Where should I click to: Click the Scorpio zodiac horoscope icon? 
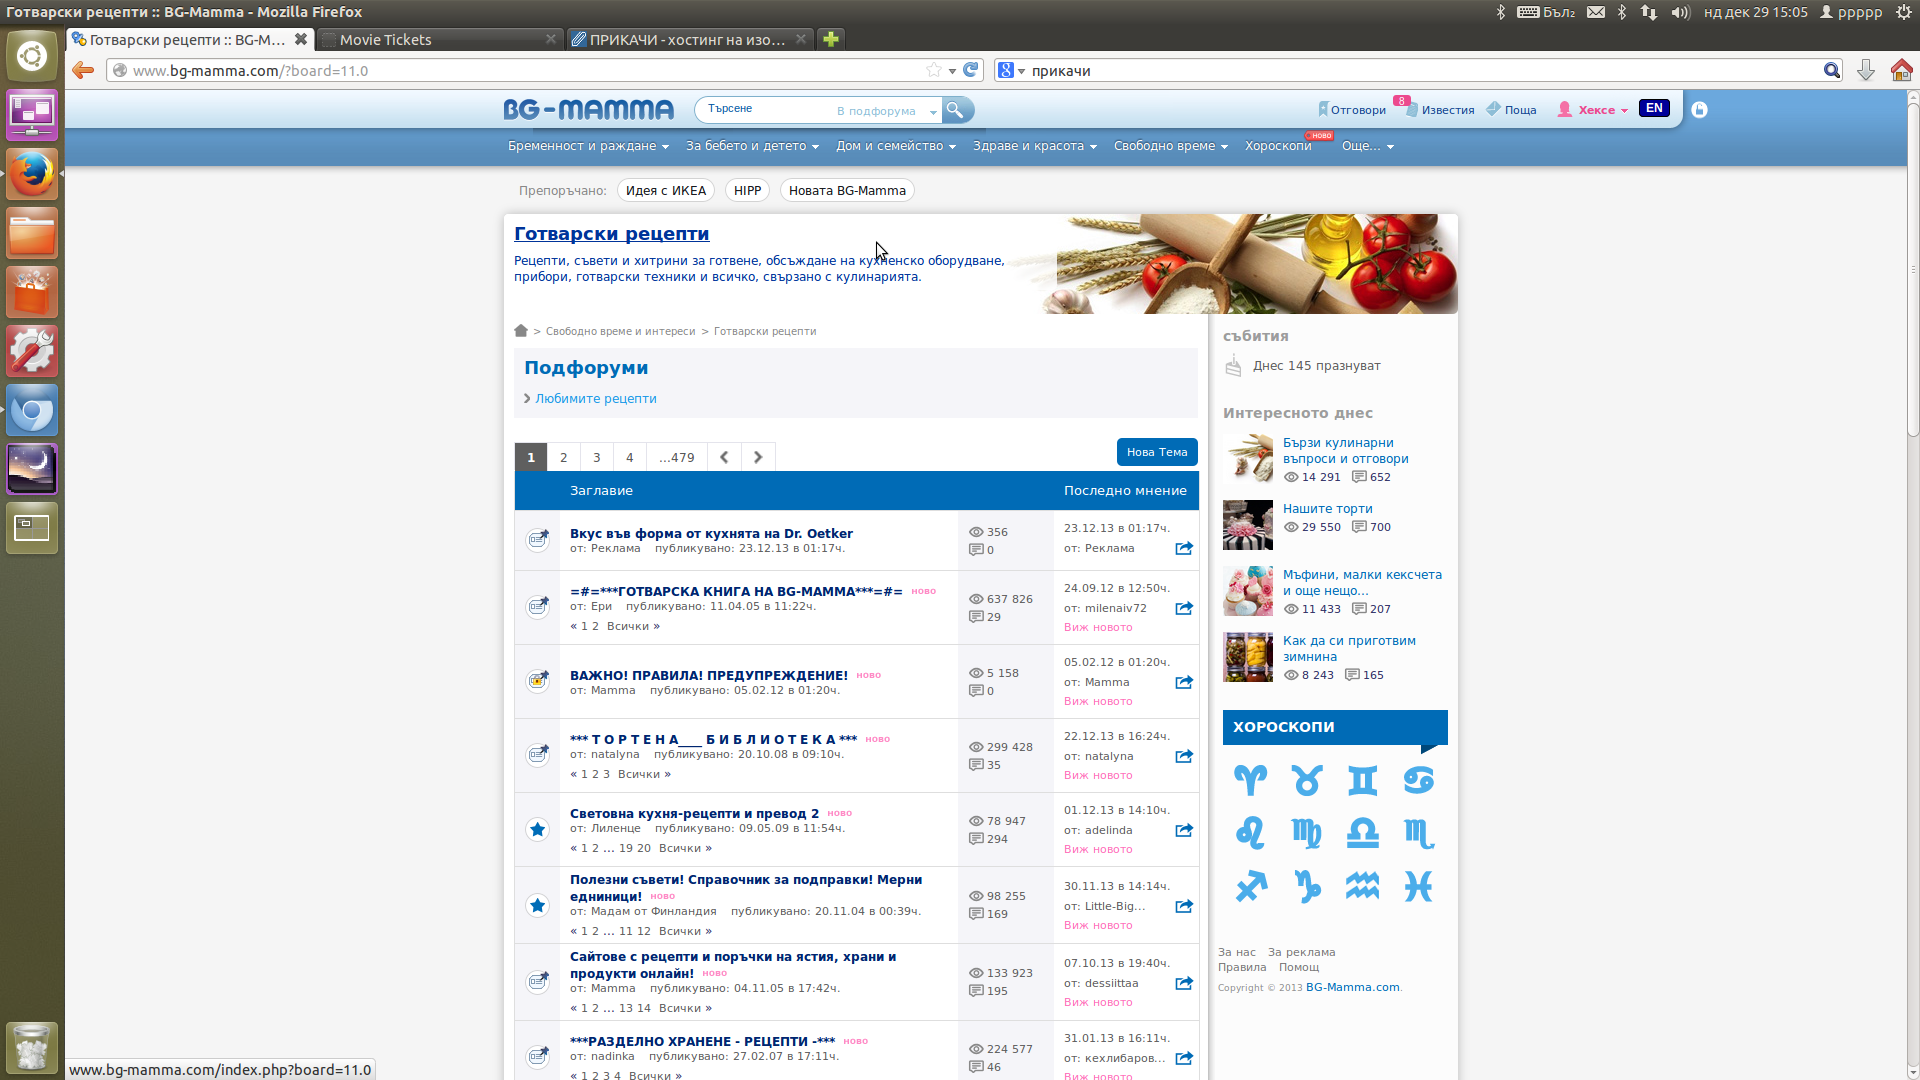(x=1418, y=833)
